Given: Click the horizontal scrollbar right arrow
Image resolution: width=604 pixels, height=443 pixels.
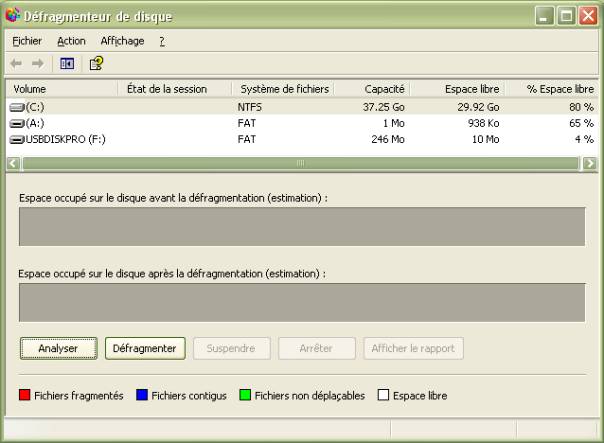Looking at the screenshot, I should click(590, 163).
